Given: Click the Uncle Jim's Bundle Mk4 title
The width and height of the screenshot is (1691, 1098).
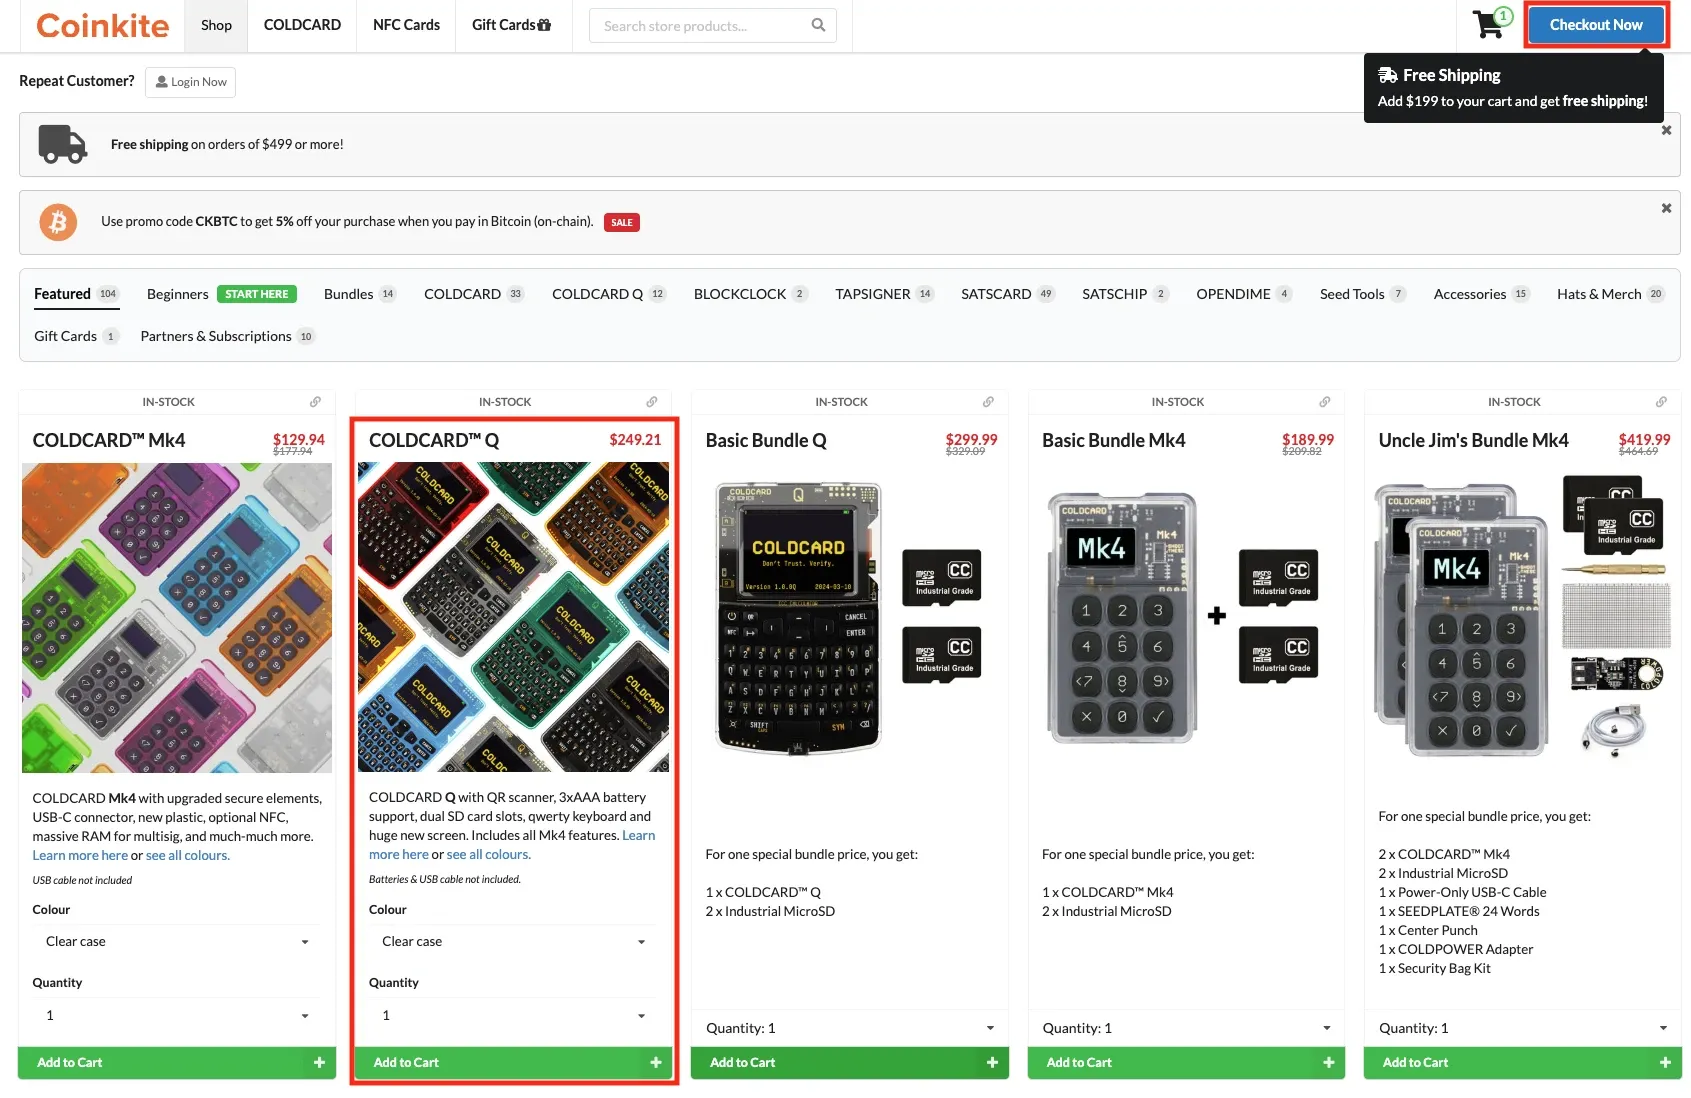Looking at the screenshot, I should (x=1473, y=441).
